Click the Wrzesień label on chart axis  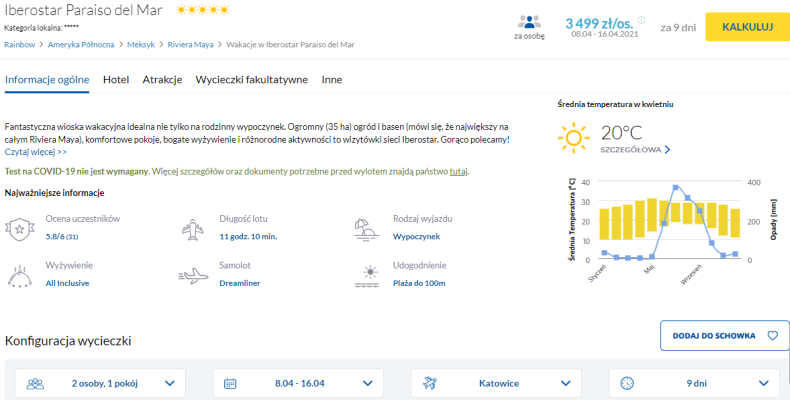[x=691, y=274]
